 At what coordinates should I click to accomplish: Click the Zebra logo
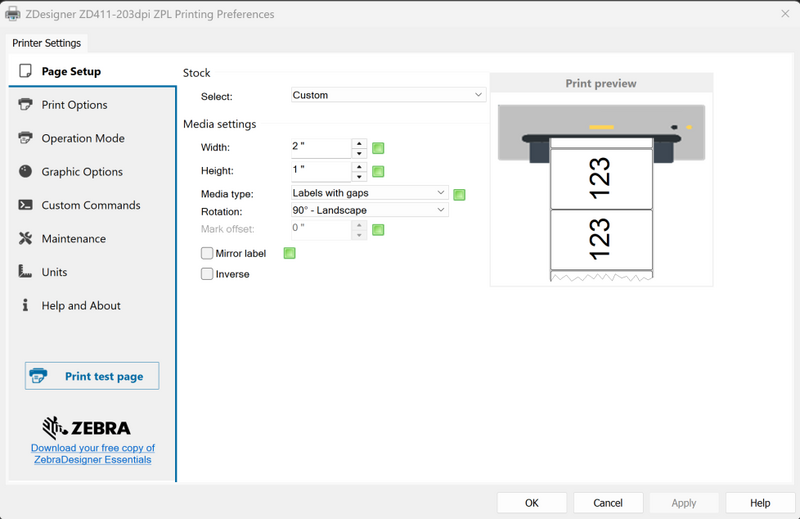[86, 428]
